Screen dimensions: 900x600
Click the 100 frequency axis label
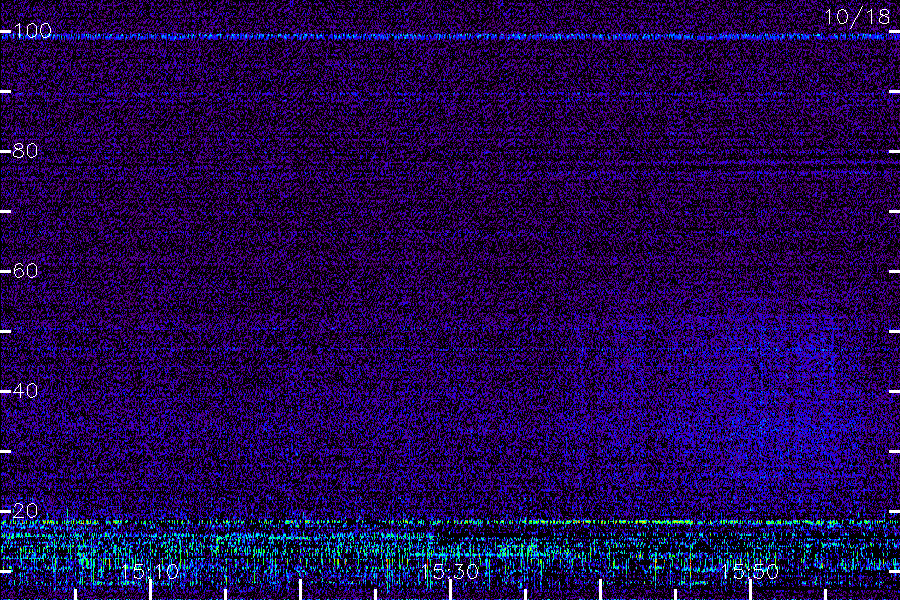(32, 31)
